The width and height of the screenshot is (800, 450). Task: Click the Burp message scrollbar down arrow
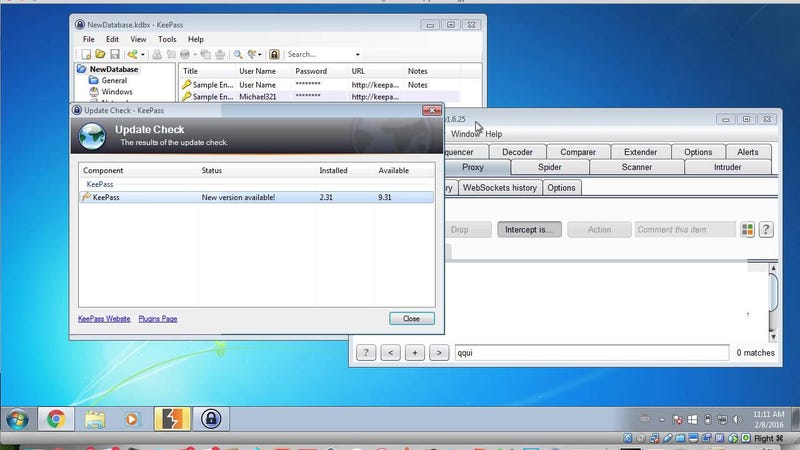tap(773, 337)
